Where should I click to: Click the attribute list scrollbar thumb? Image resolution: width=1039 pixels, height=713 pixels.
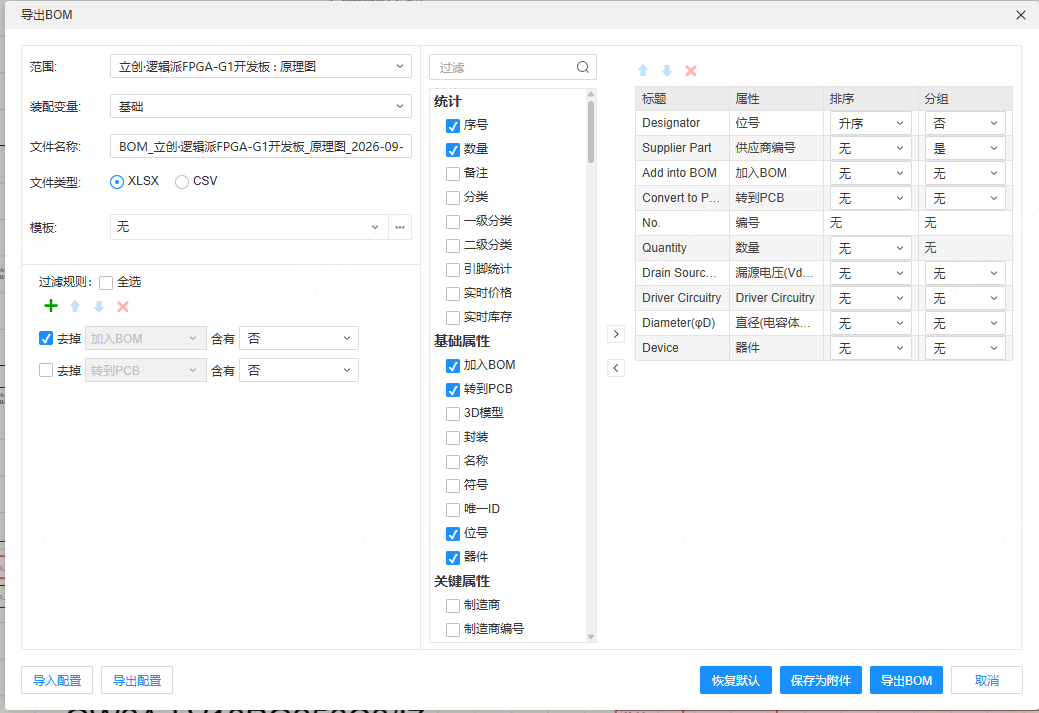tap(590, 131)
